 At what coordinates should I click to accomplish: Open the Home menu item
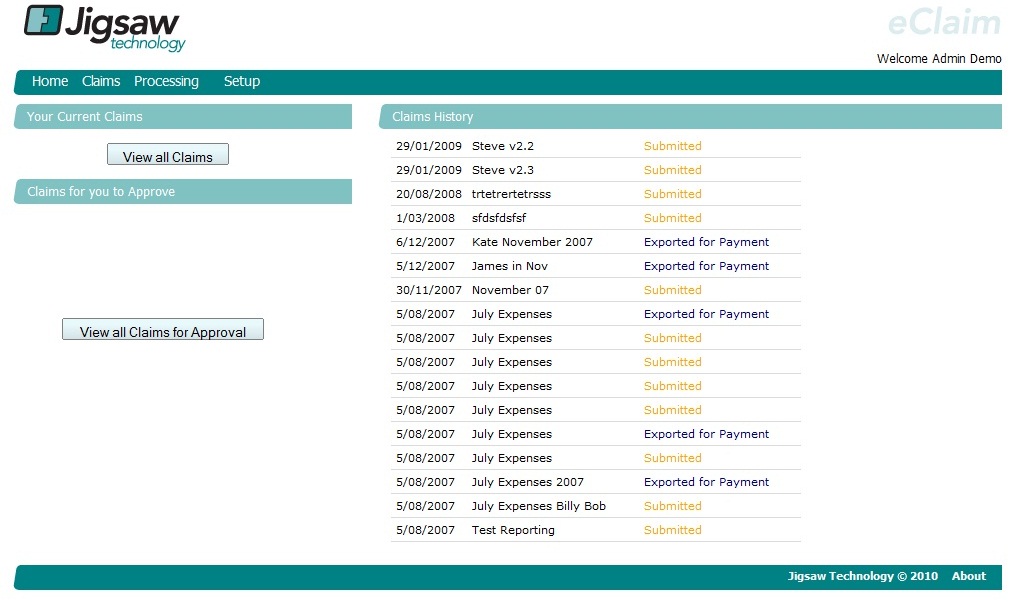(x=50, y=81)
